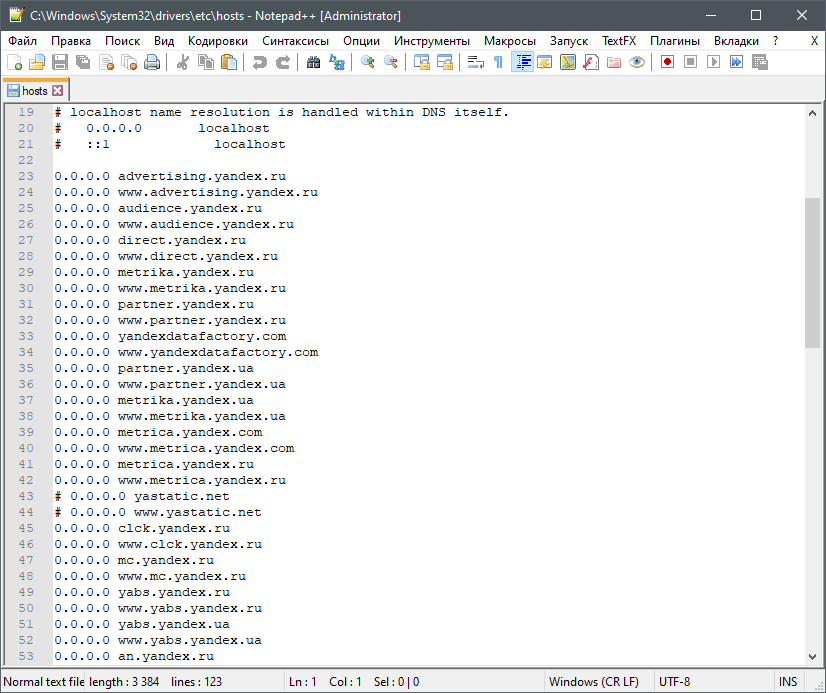Toggle synchronized horizontal scrolling

click(x=445, y=62)
